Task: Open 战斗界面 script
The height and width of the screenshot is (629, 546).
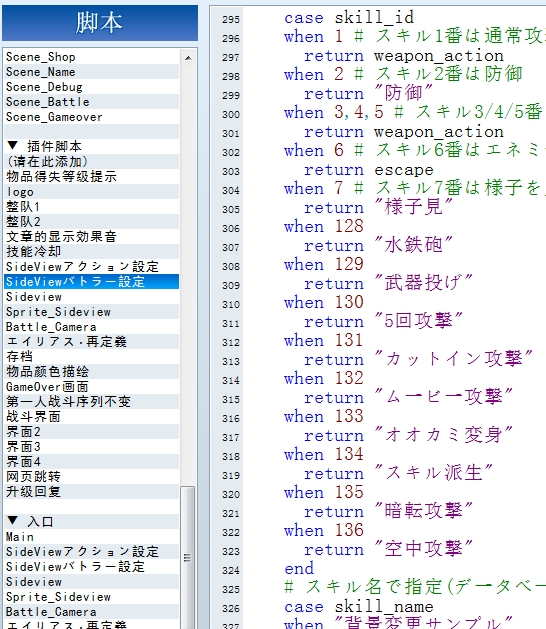Action: [91, 417]
